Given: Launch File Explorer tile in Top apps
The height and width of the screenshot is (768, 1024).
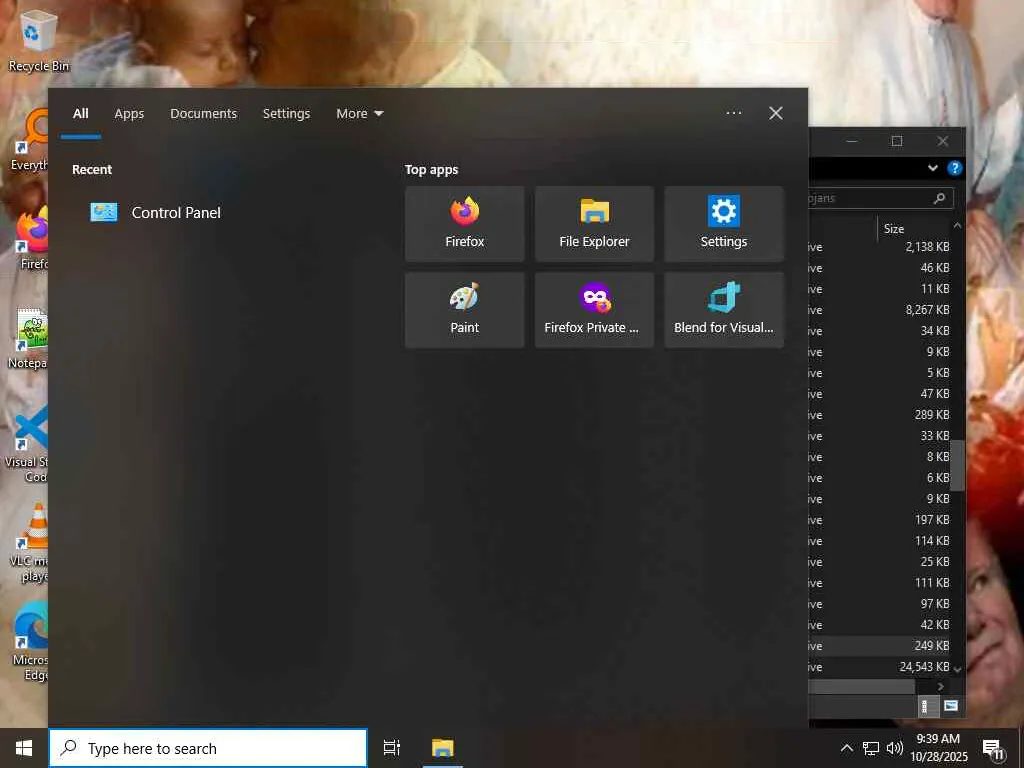Looking at the screenshot, I should [594, 223].
